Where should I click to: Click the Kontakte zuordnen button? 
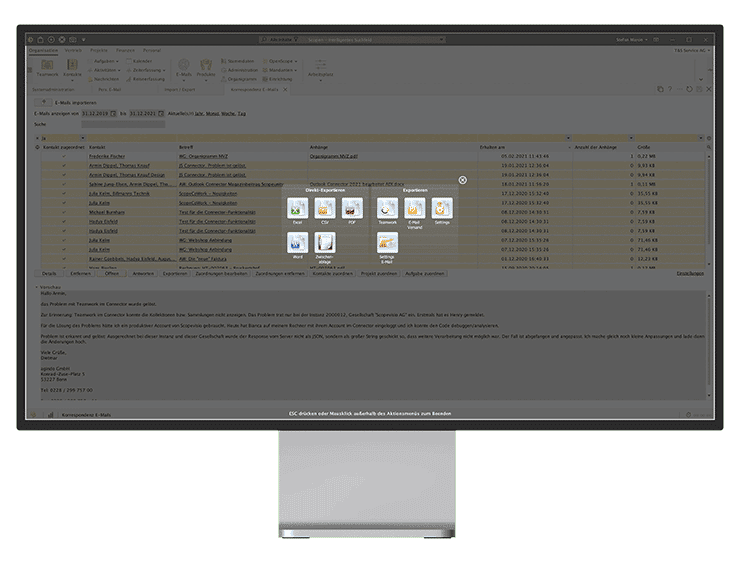(333, 274)
